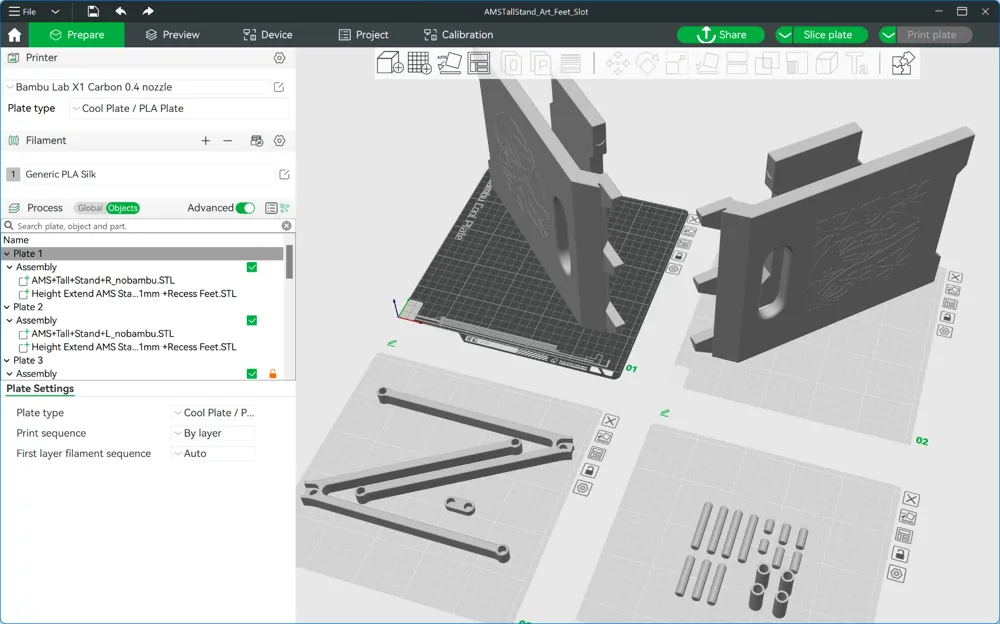Open printer settings gear icon
The width and height of the screenshot is (1000, 624).
[280, 58]
